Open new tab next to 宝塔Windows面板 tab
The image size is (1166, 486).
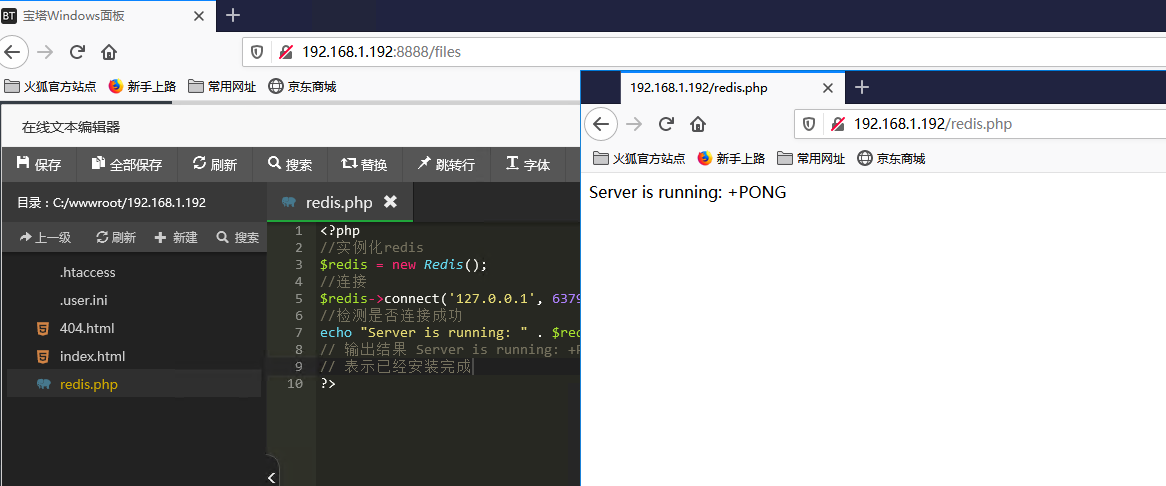(x=233, y=16)
